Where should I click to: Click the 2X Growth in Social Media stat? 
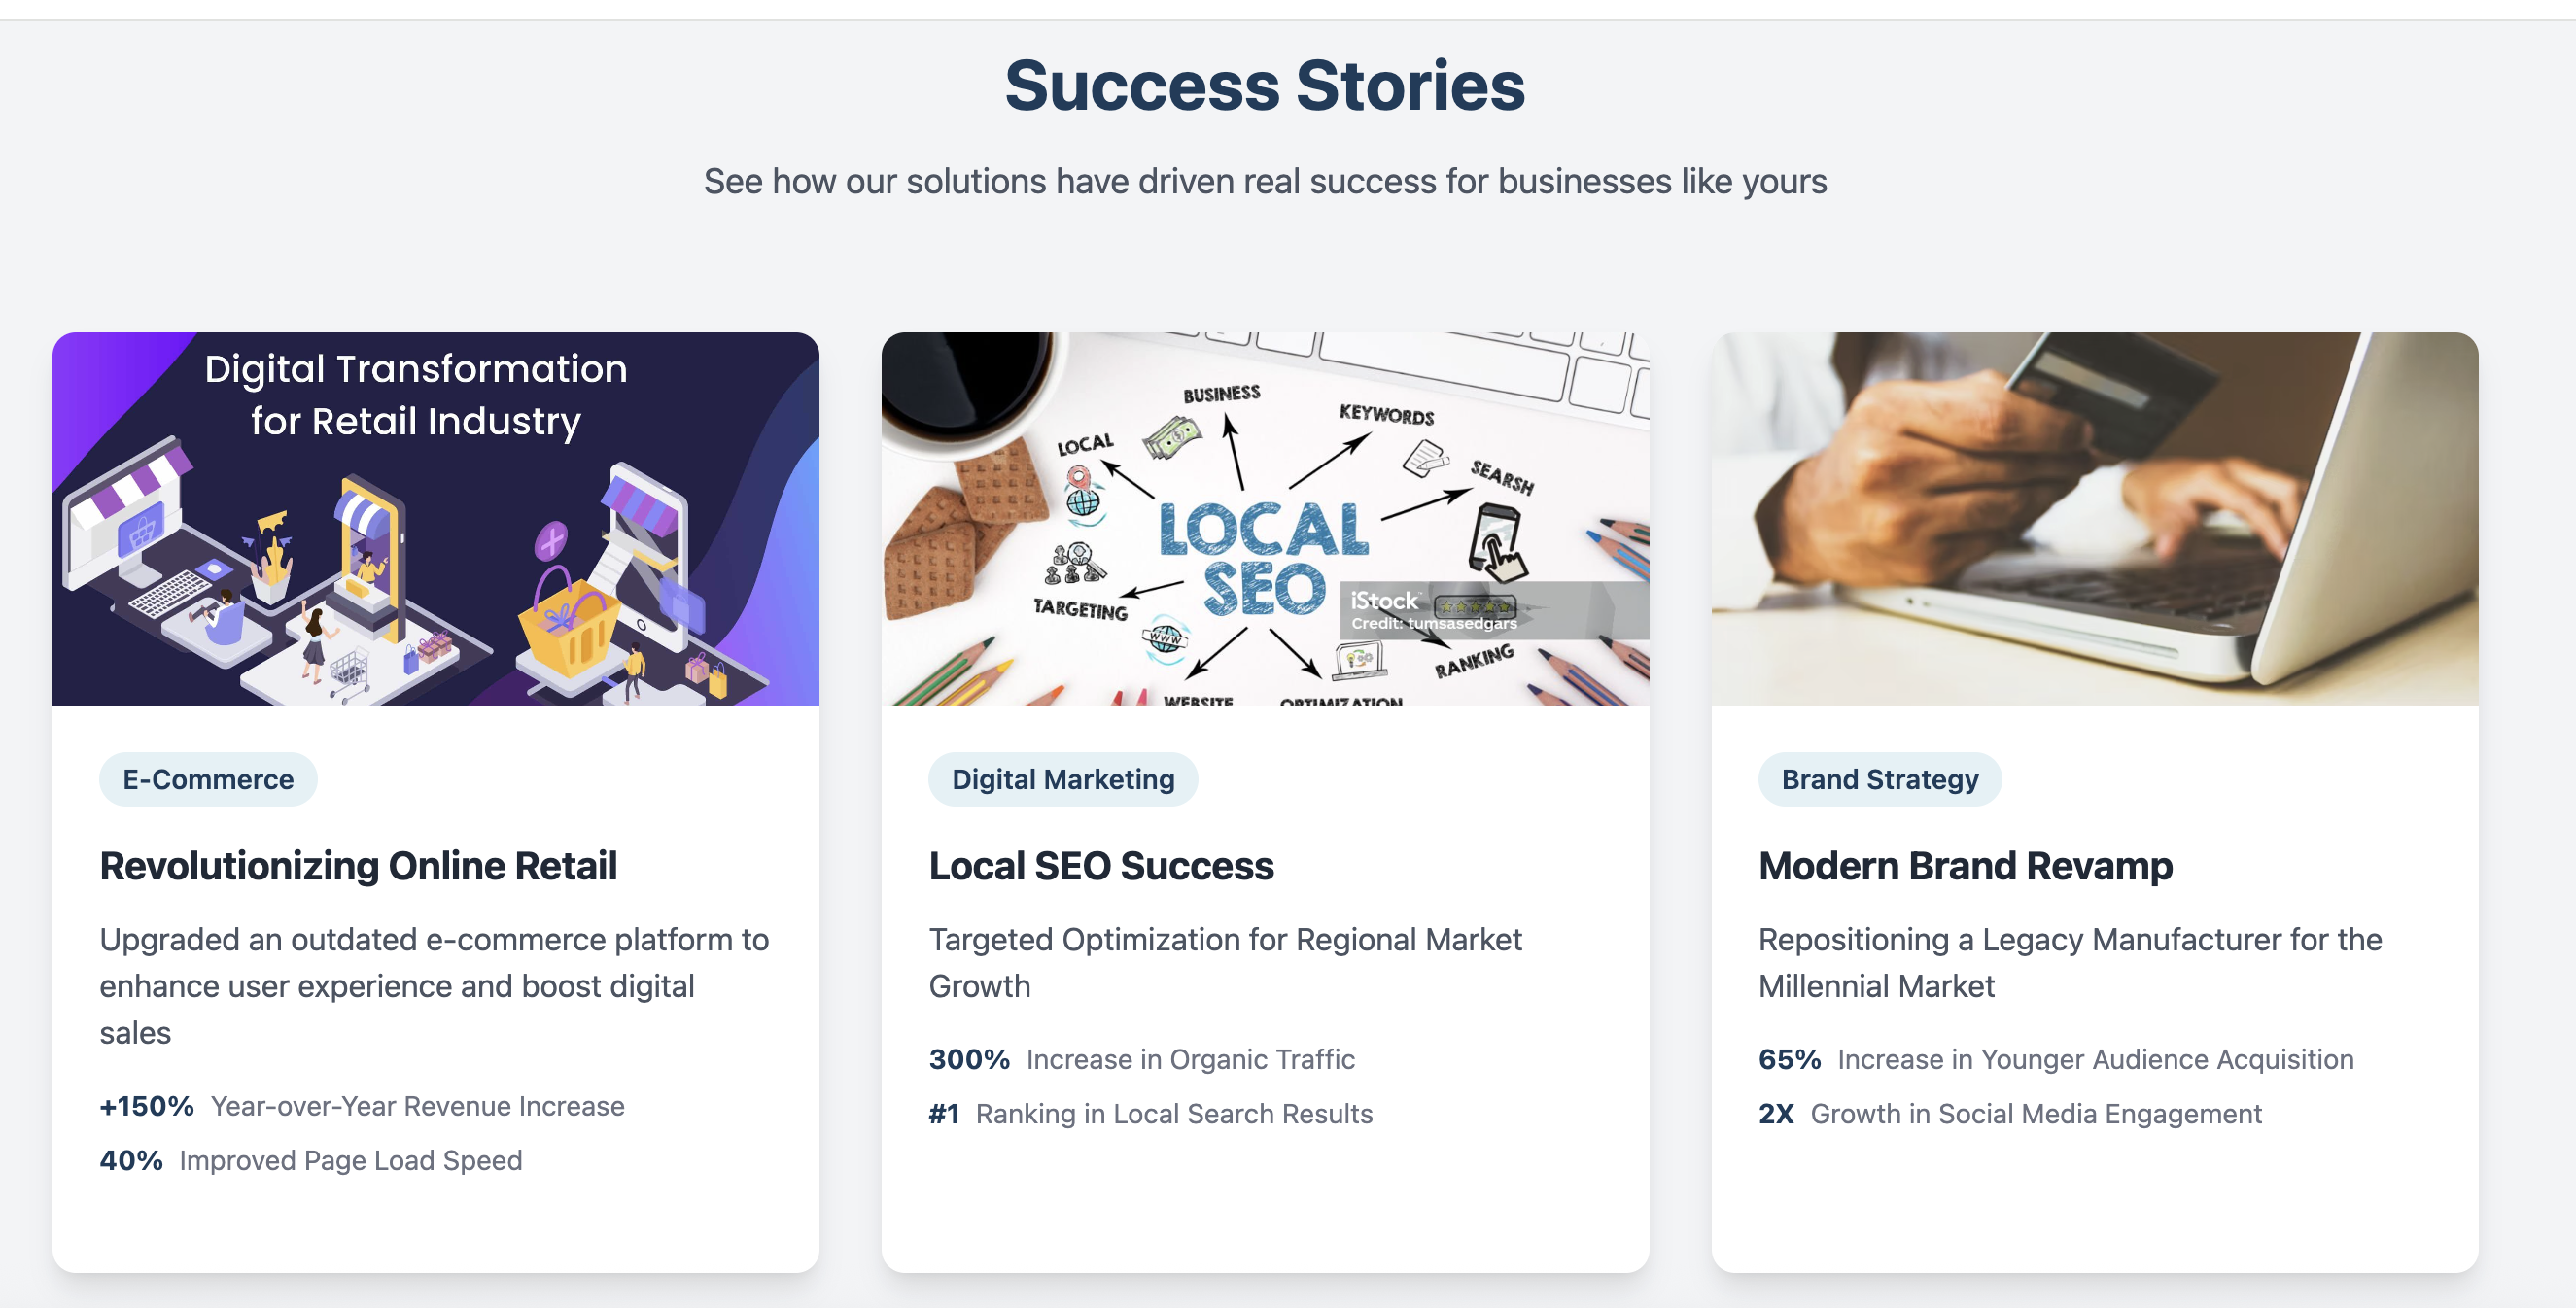click(x=2009, y=1114)
